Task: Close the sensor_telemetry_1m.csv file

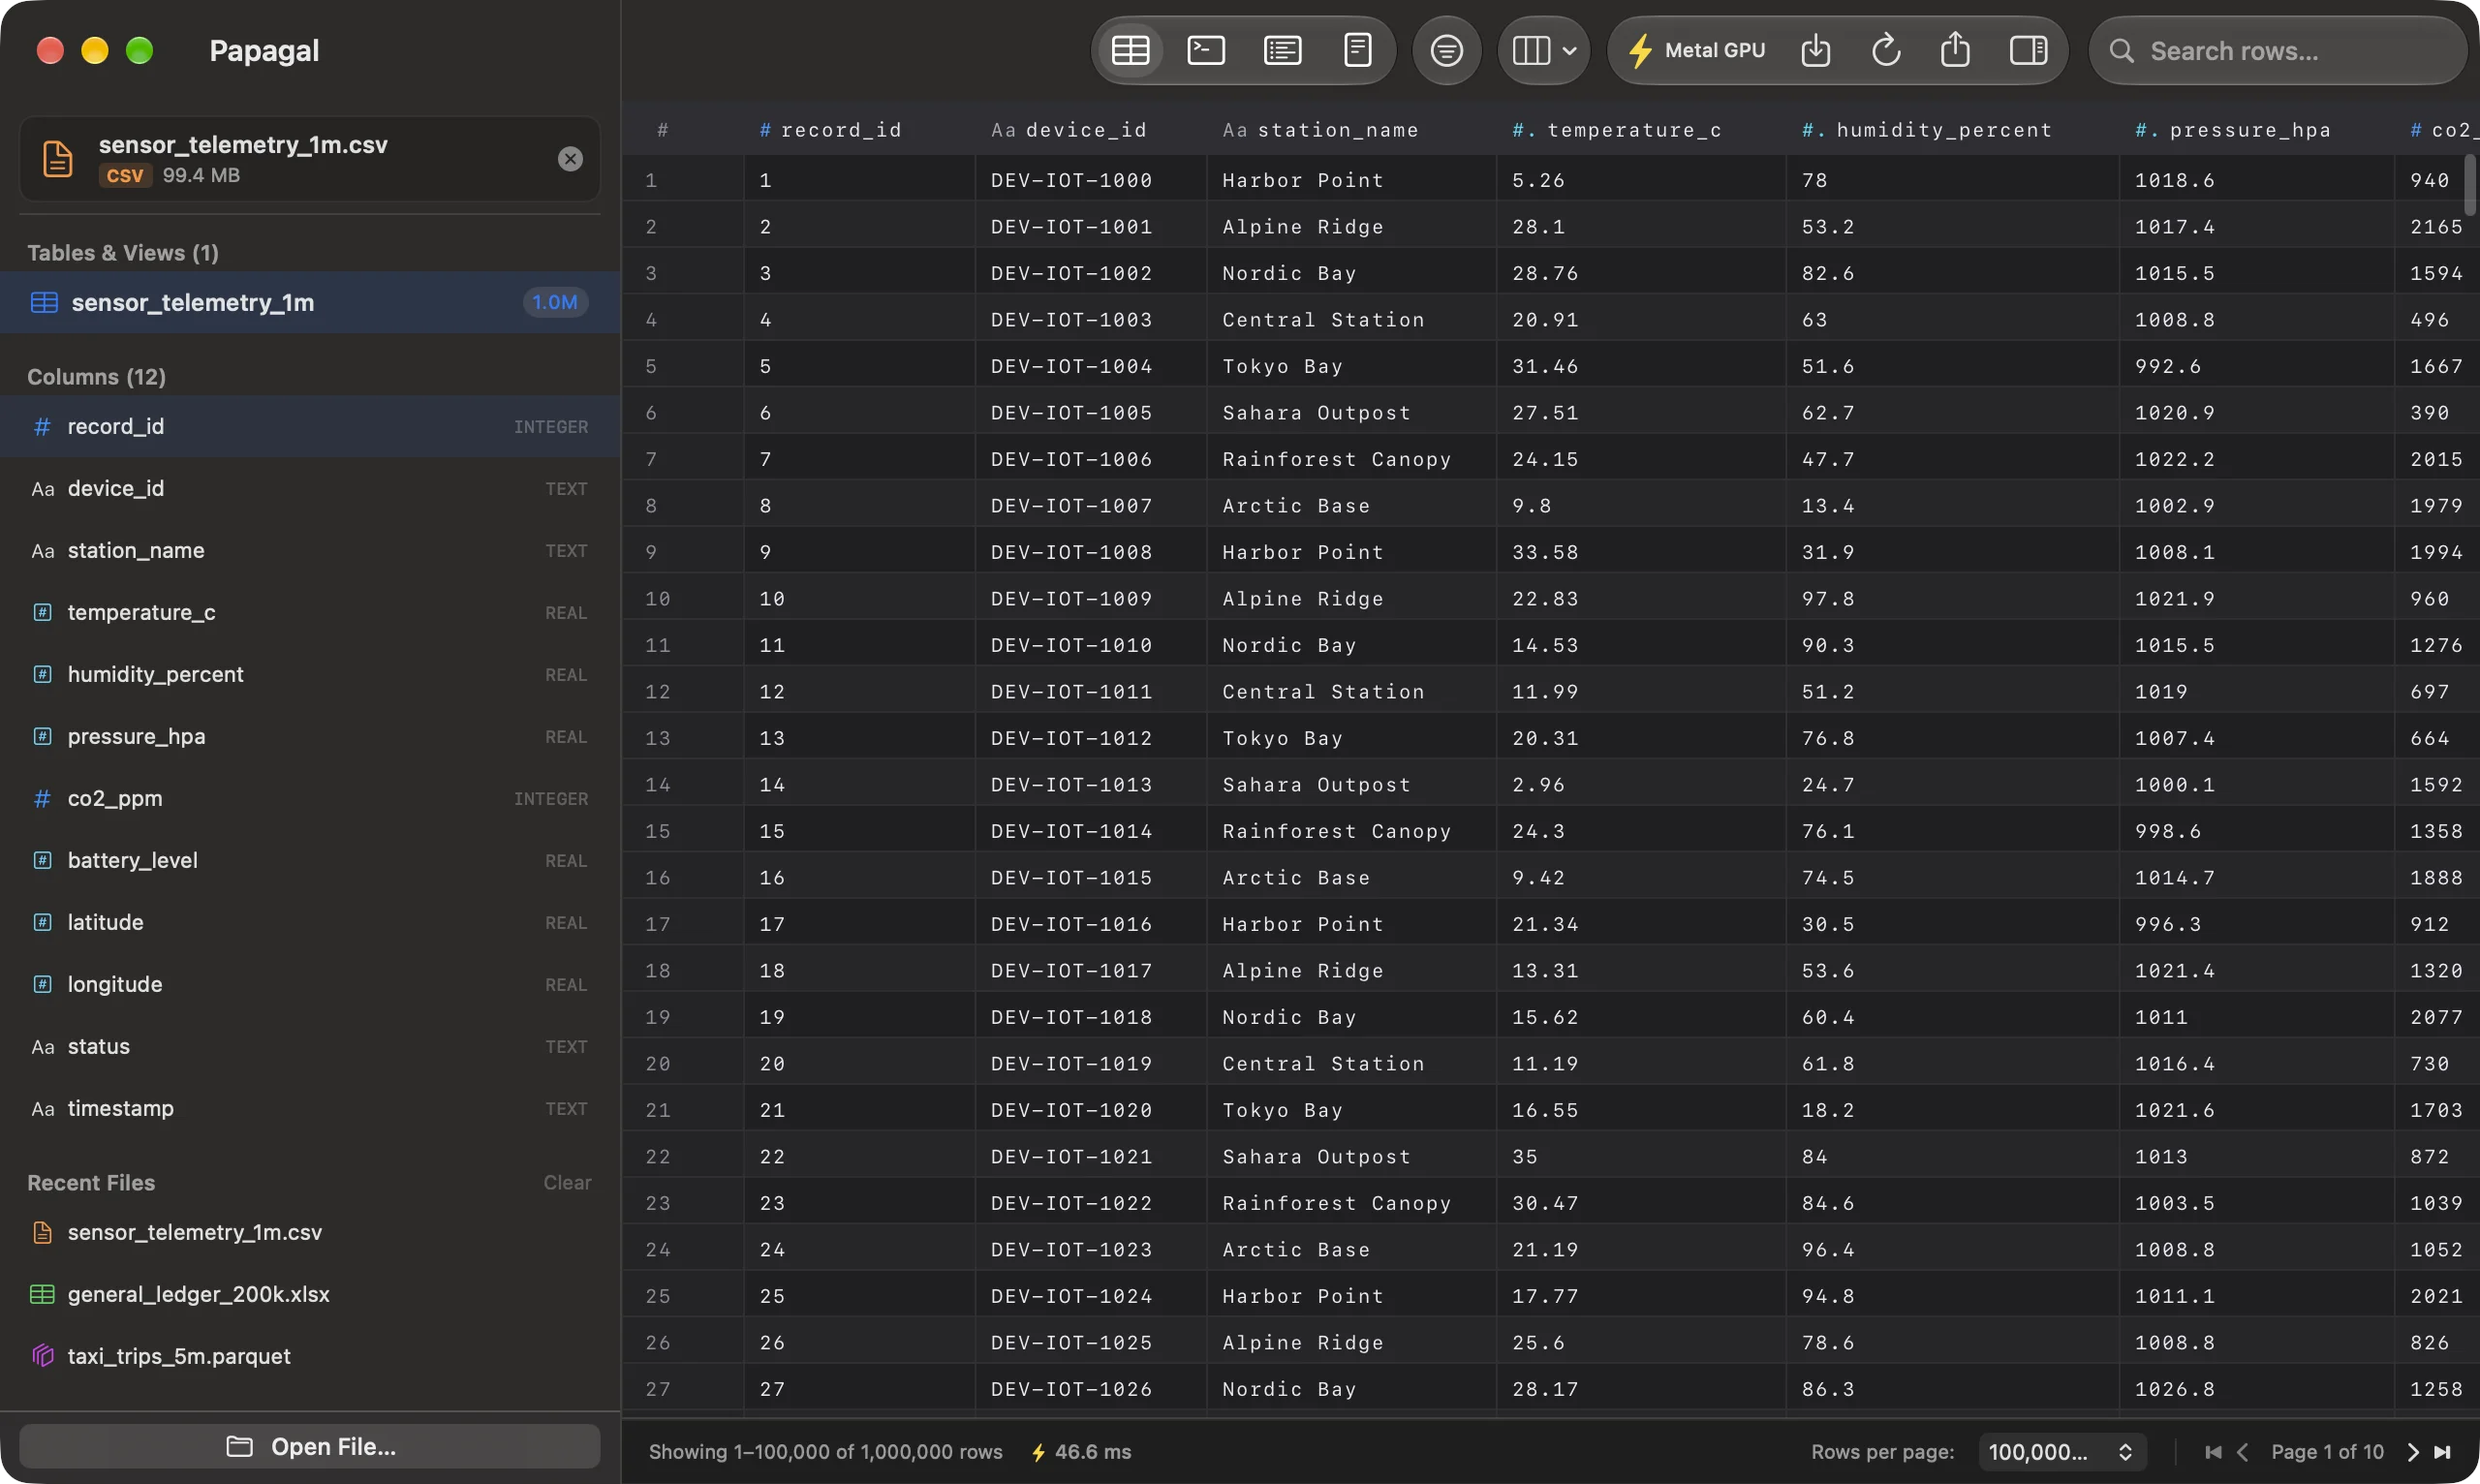Action: (x=570, y=159)
